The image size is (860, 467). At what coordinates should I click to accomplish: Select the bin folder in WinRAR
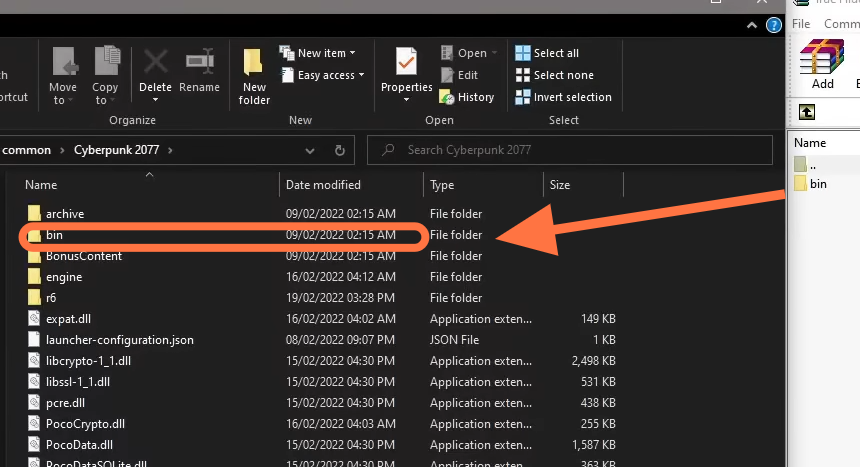point(818,184)
